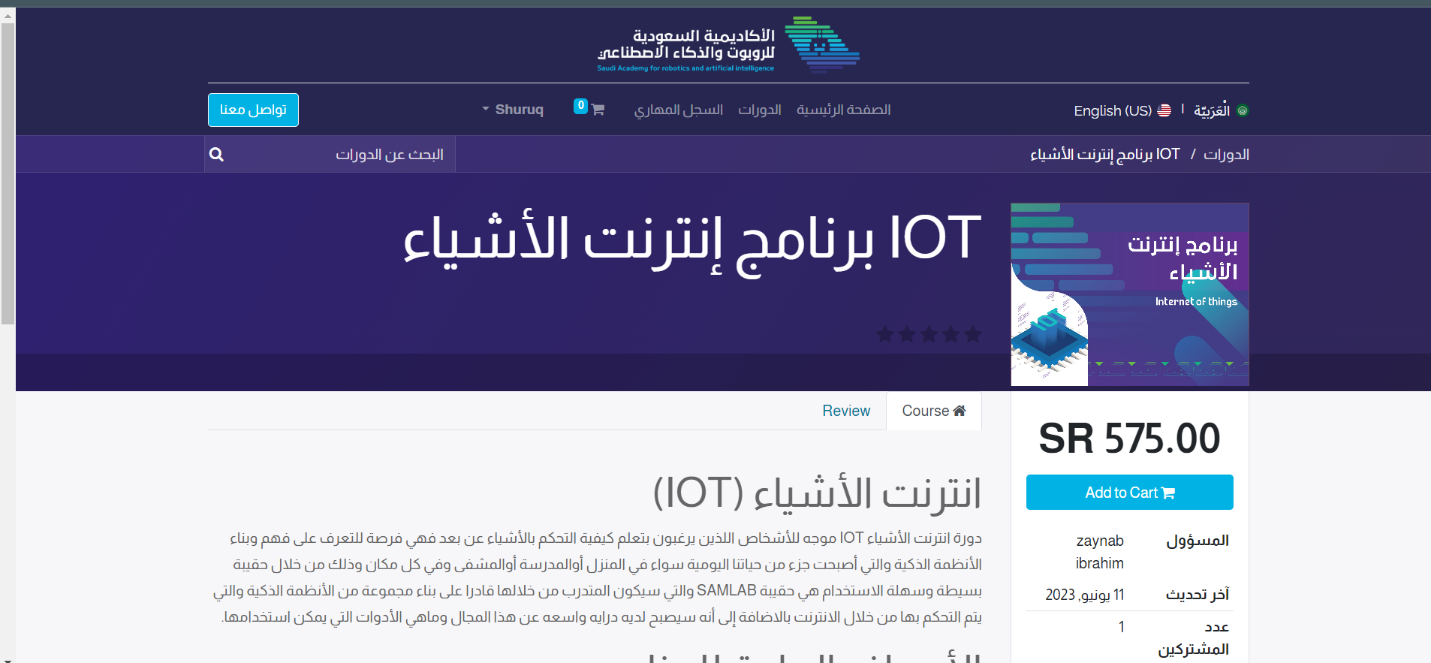Open the shopping cart icon in navbar
Image resolution: width=1431 pixels, height=663 pixels.
click(597, 110)
